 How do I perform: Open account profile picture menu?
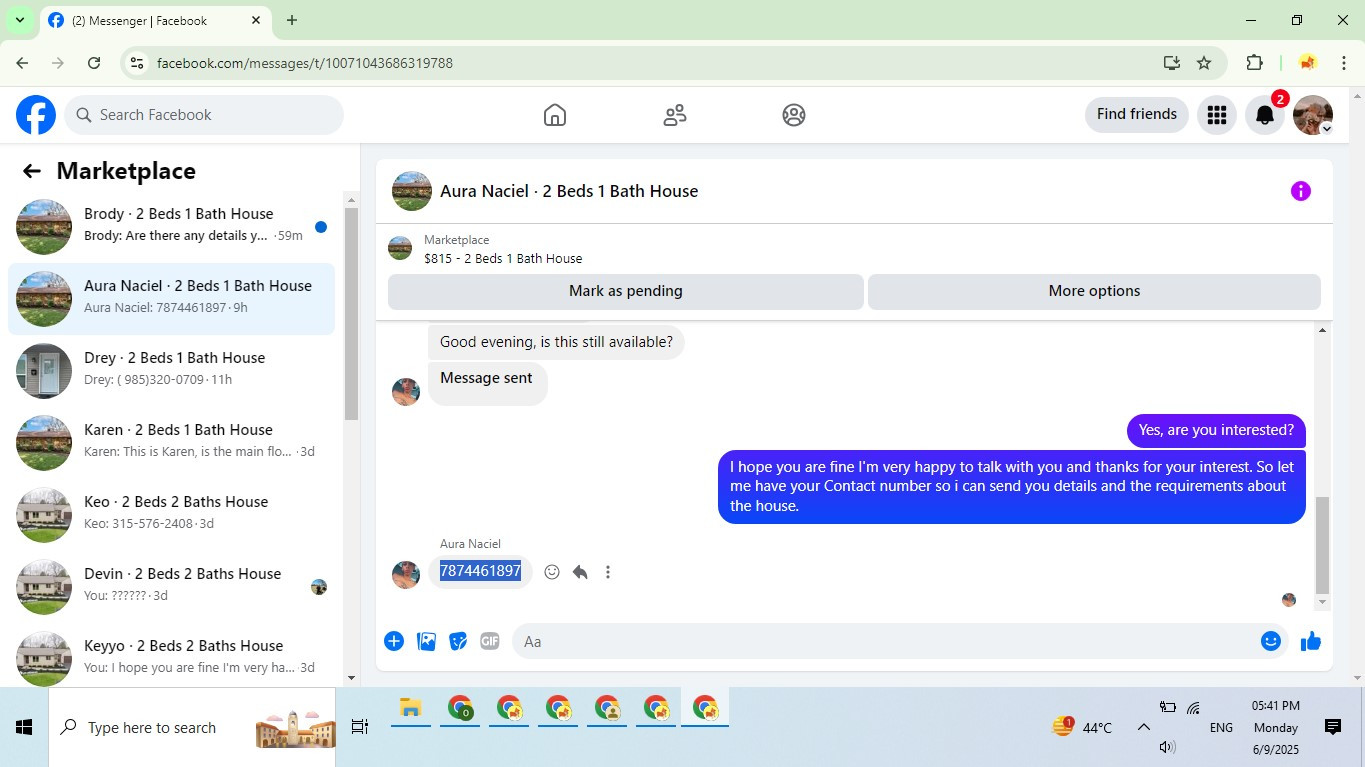tap(1313, 115)
